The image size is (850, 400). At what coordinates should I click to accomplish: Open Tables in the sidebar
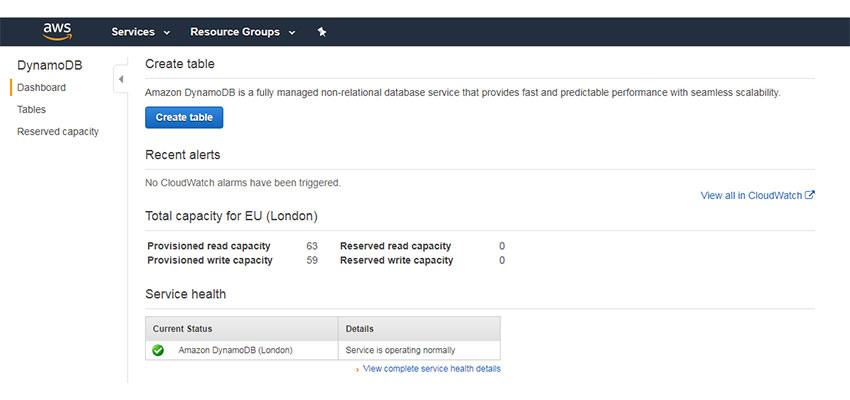pyautogui.click(x=31, y=109)
